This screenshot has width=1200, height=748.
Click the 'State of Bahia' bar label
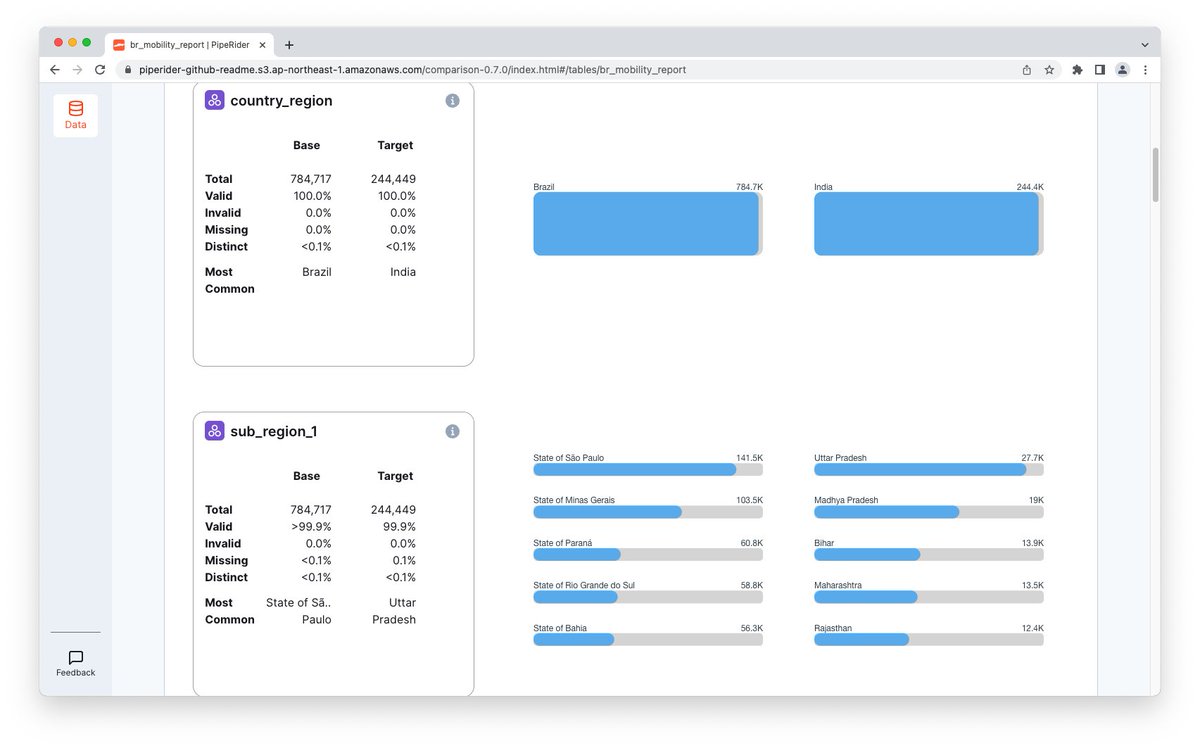pos(560,628)
